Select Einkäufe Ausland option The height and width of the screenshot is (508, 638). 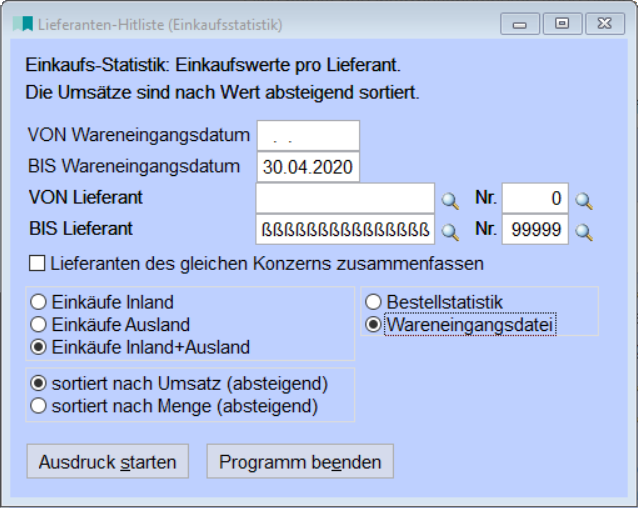(x=39, y=325)
